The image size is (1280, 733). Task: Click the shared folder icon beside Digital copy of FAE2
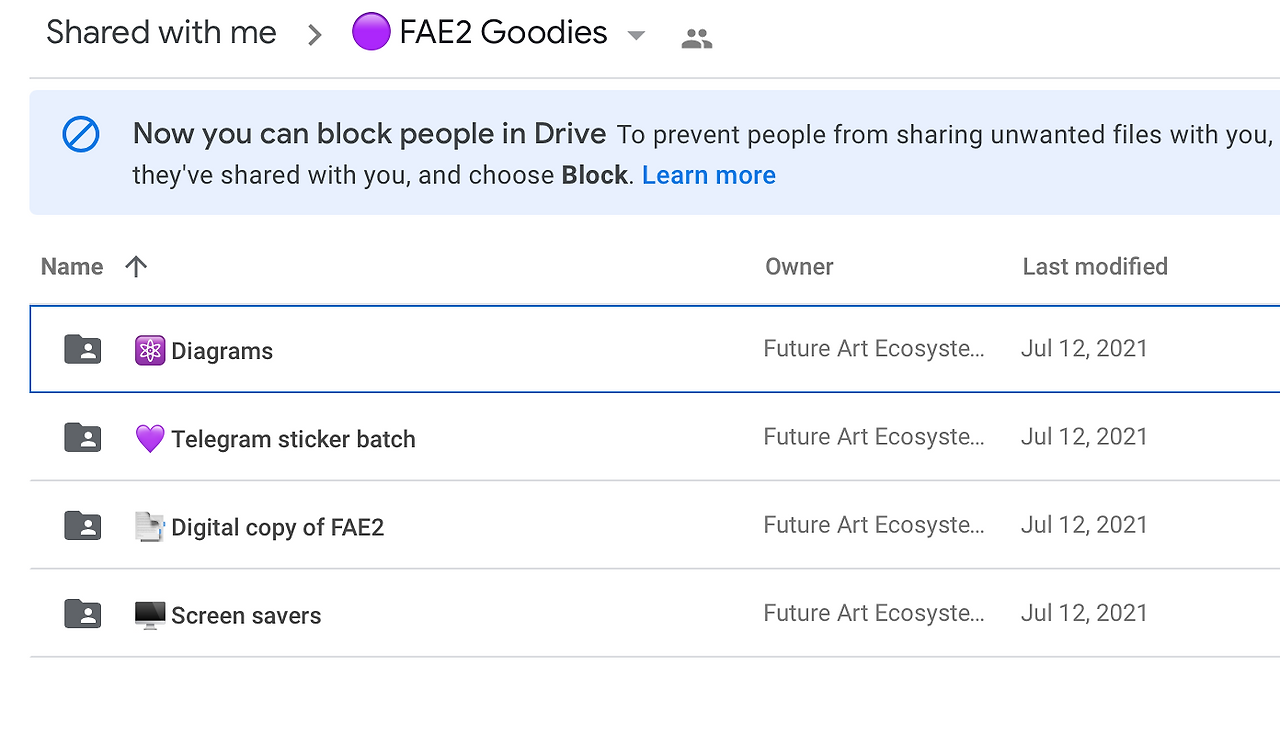point(83,525)
